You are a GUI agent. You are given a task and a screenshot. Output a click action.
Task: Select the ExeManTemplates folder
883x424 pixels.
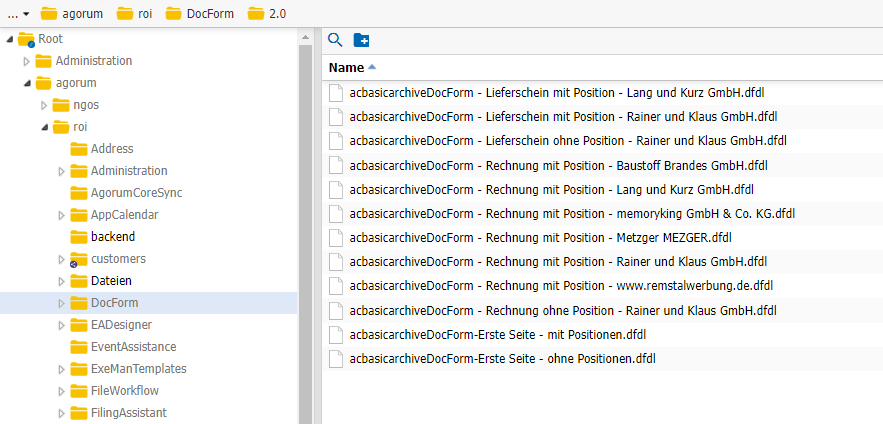point(139,369)
